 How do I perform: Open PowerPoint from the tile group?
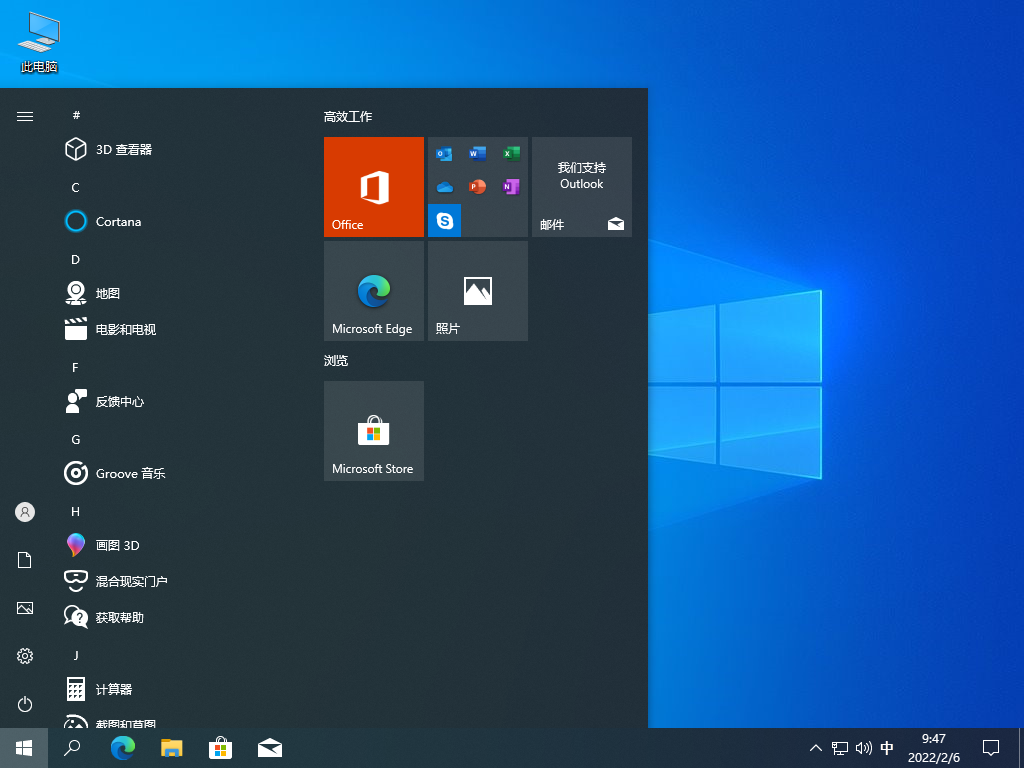tap(478, 187)
